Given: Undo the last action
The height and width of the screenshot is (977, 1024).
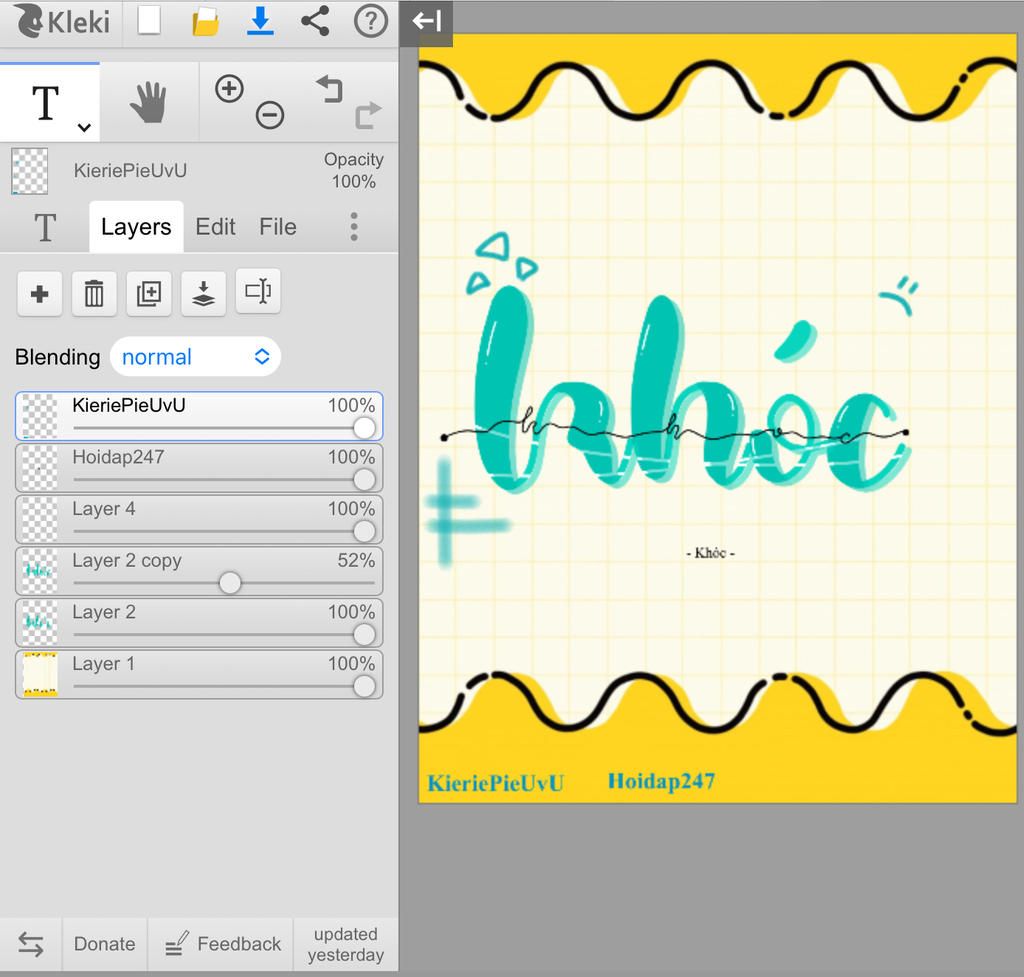Looking at the screenshot, I should [329, 89].
